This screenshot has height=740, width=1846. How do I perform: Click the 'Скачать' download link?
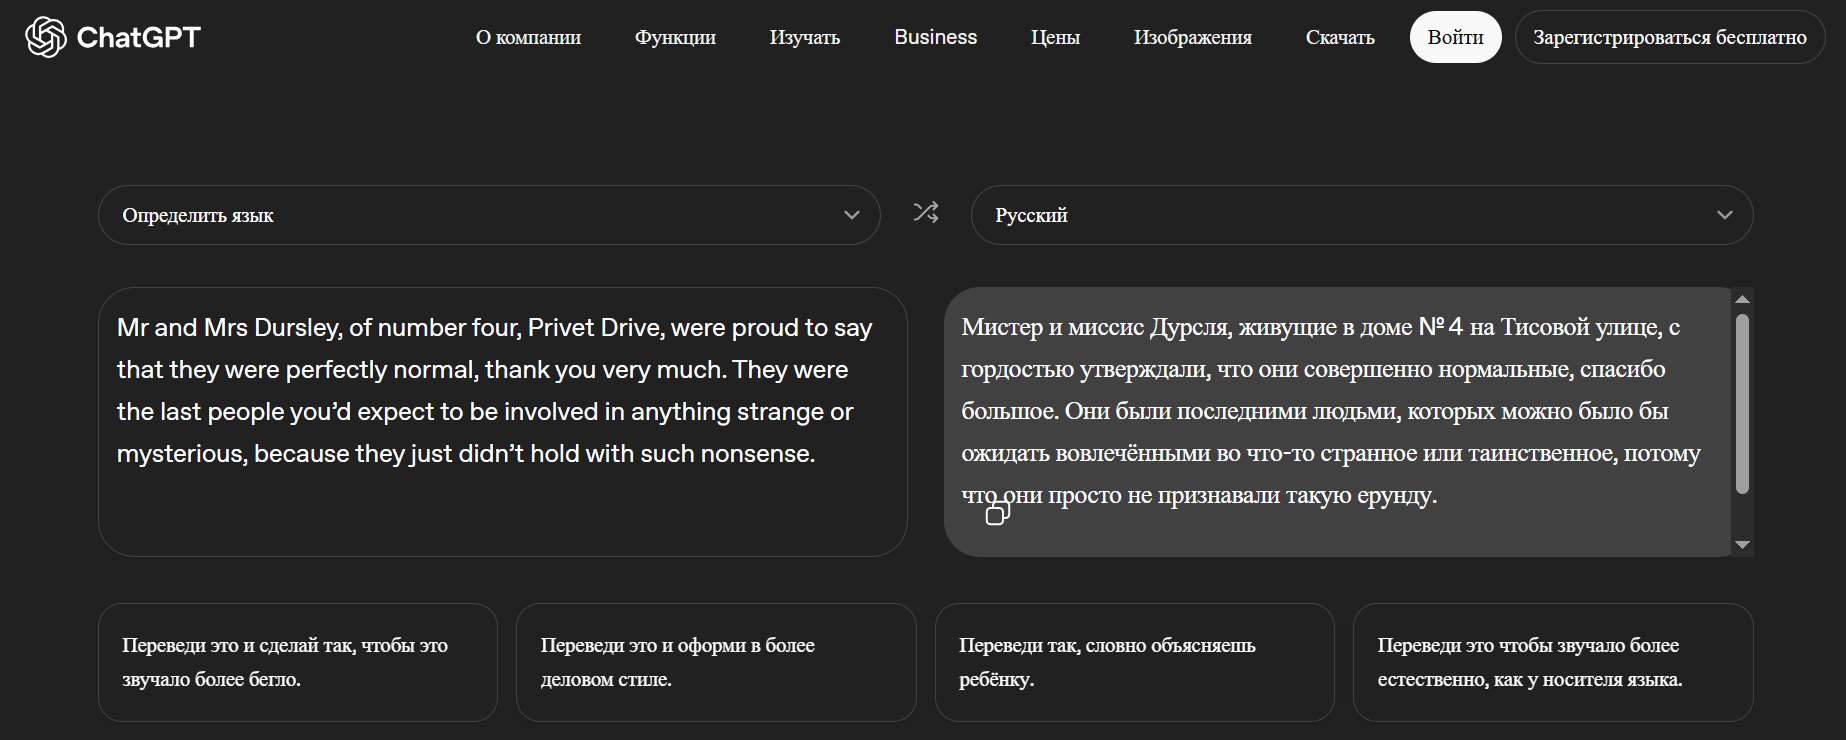click(x=1339, y=38)
